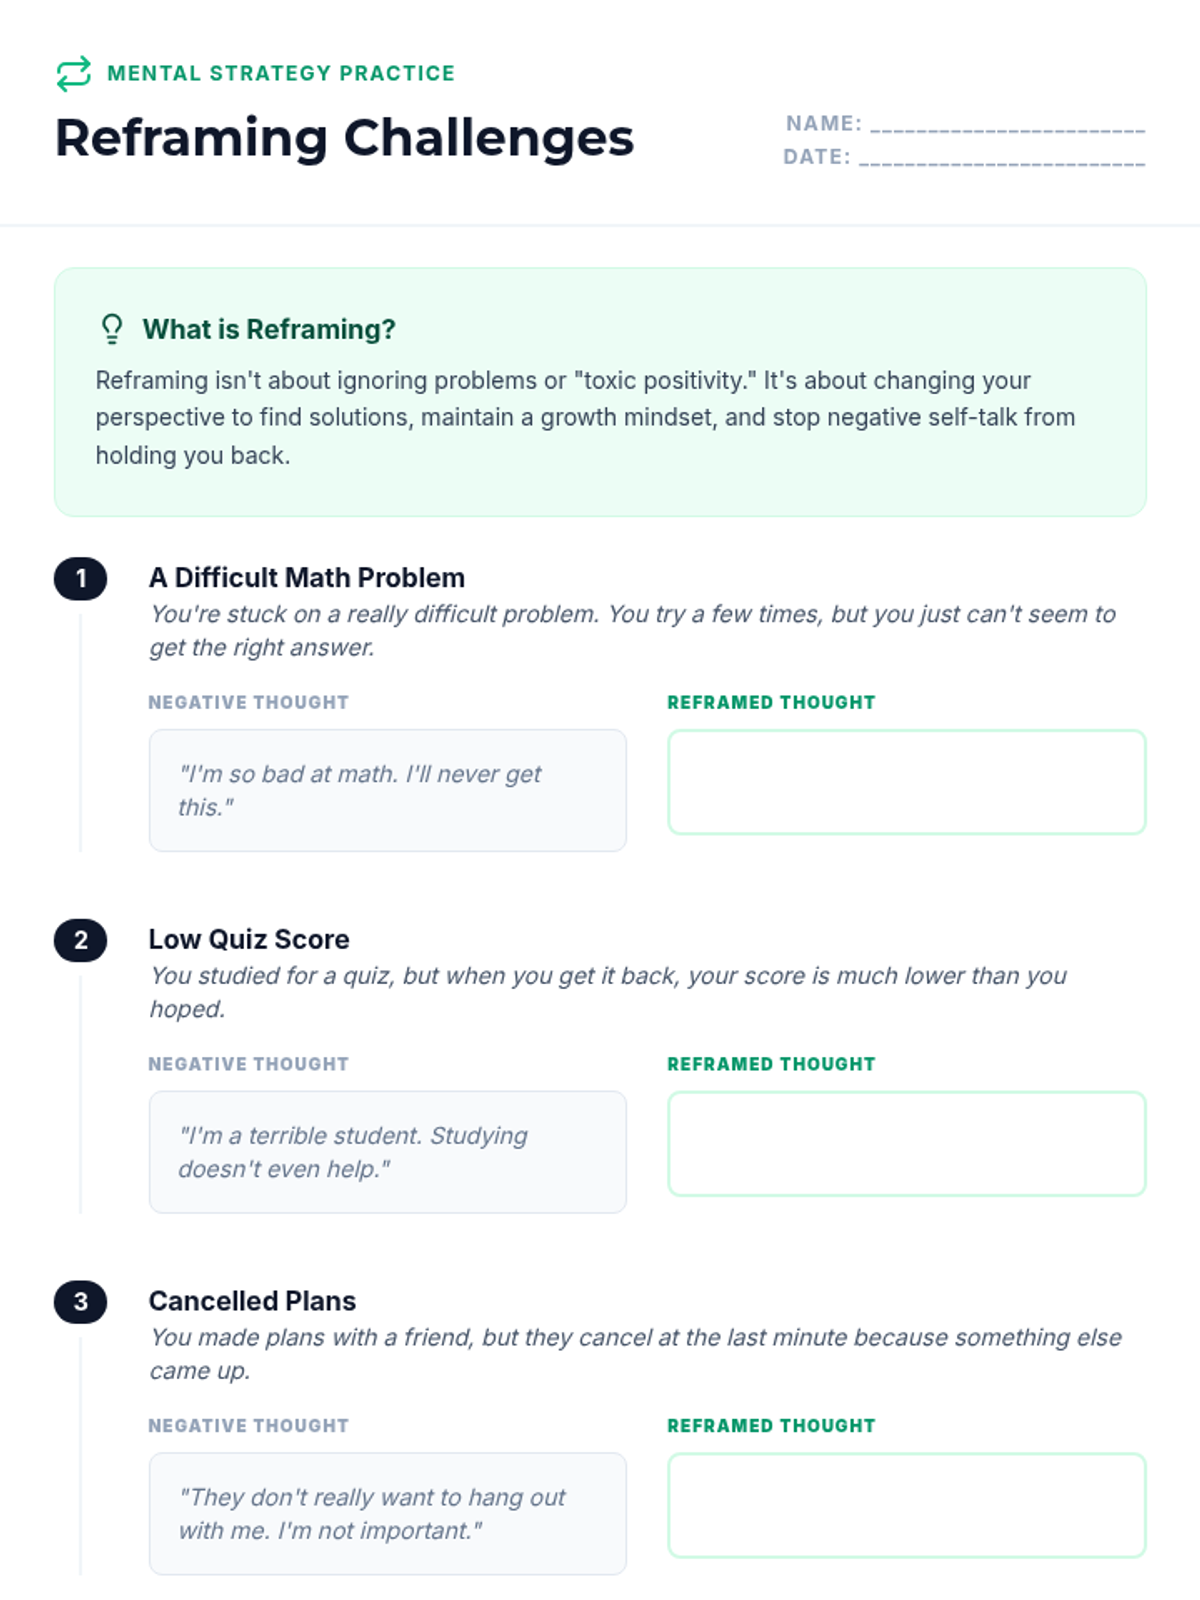Click reframed thought box for Low Quiz Score
The image size is (1200, 1600).
(x=906, y=1144)
